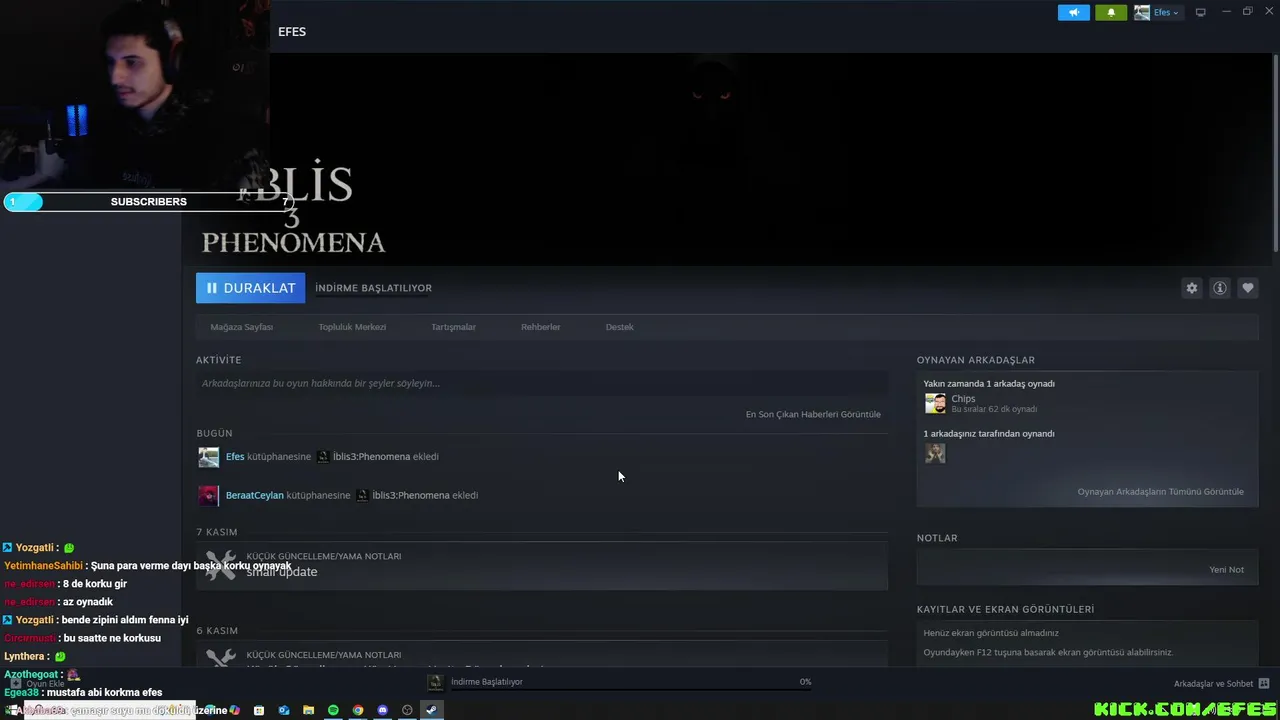Viewport: 1280px width, 720px height.
Task: Click the 0% download progress bar
Action: 630,690
